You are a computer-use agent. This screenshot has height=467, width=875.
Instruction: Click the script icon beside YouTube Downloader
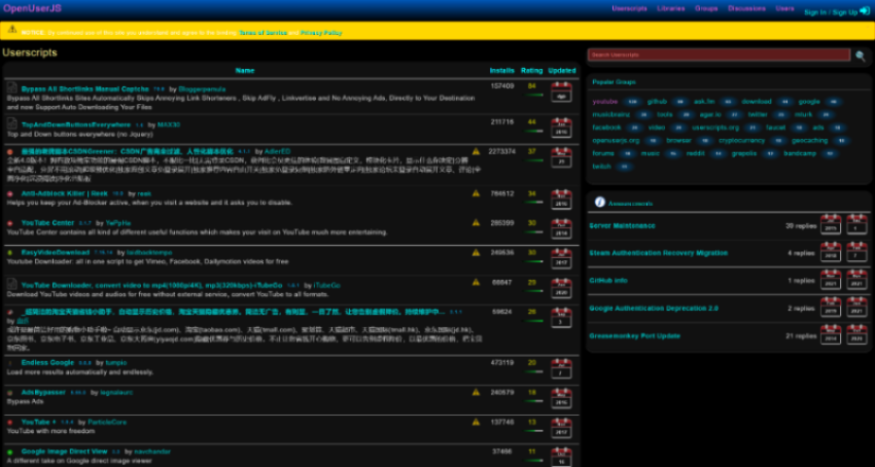click(12, 284)
